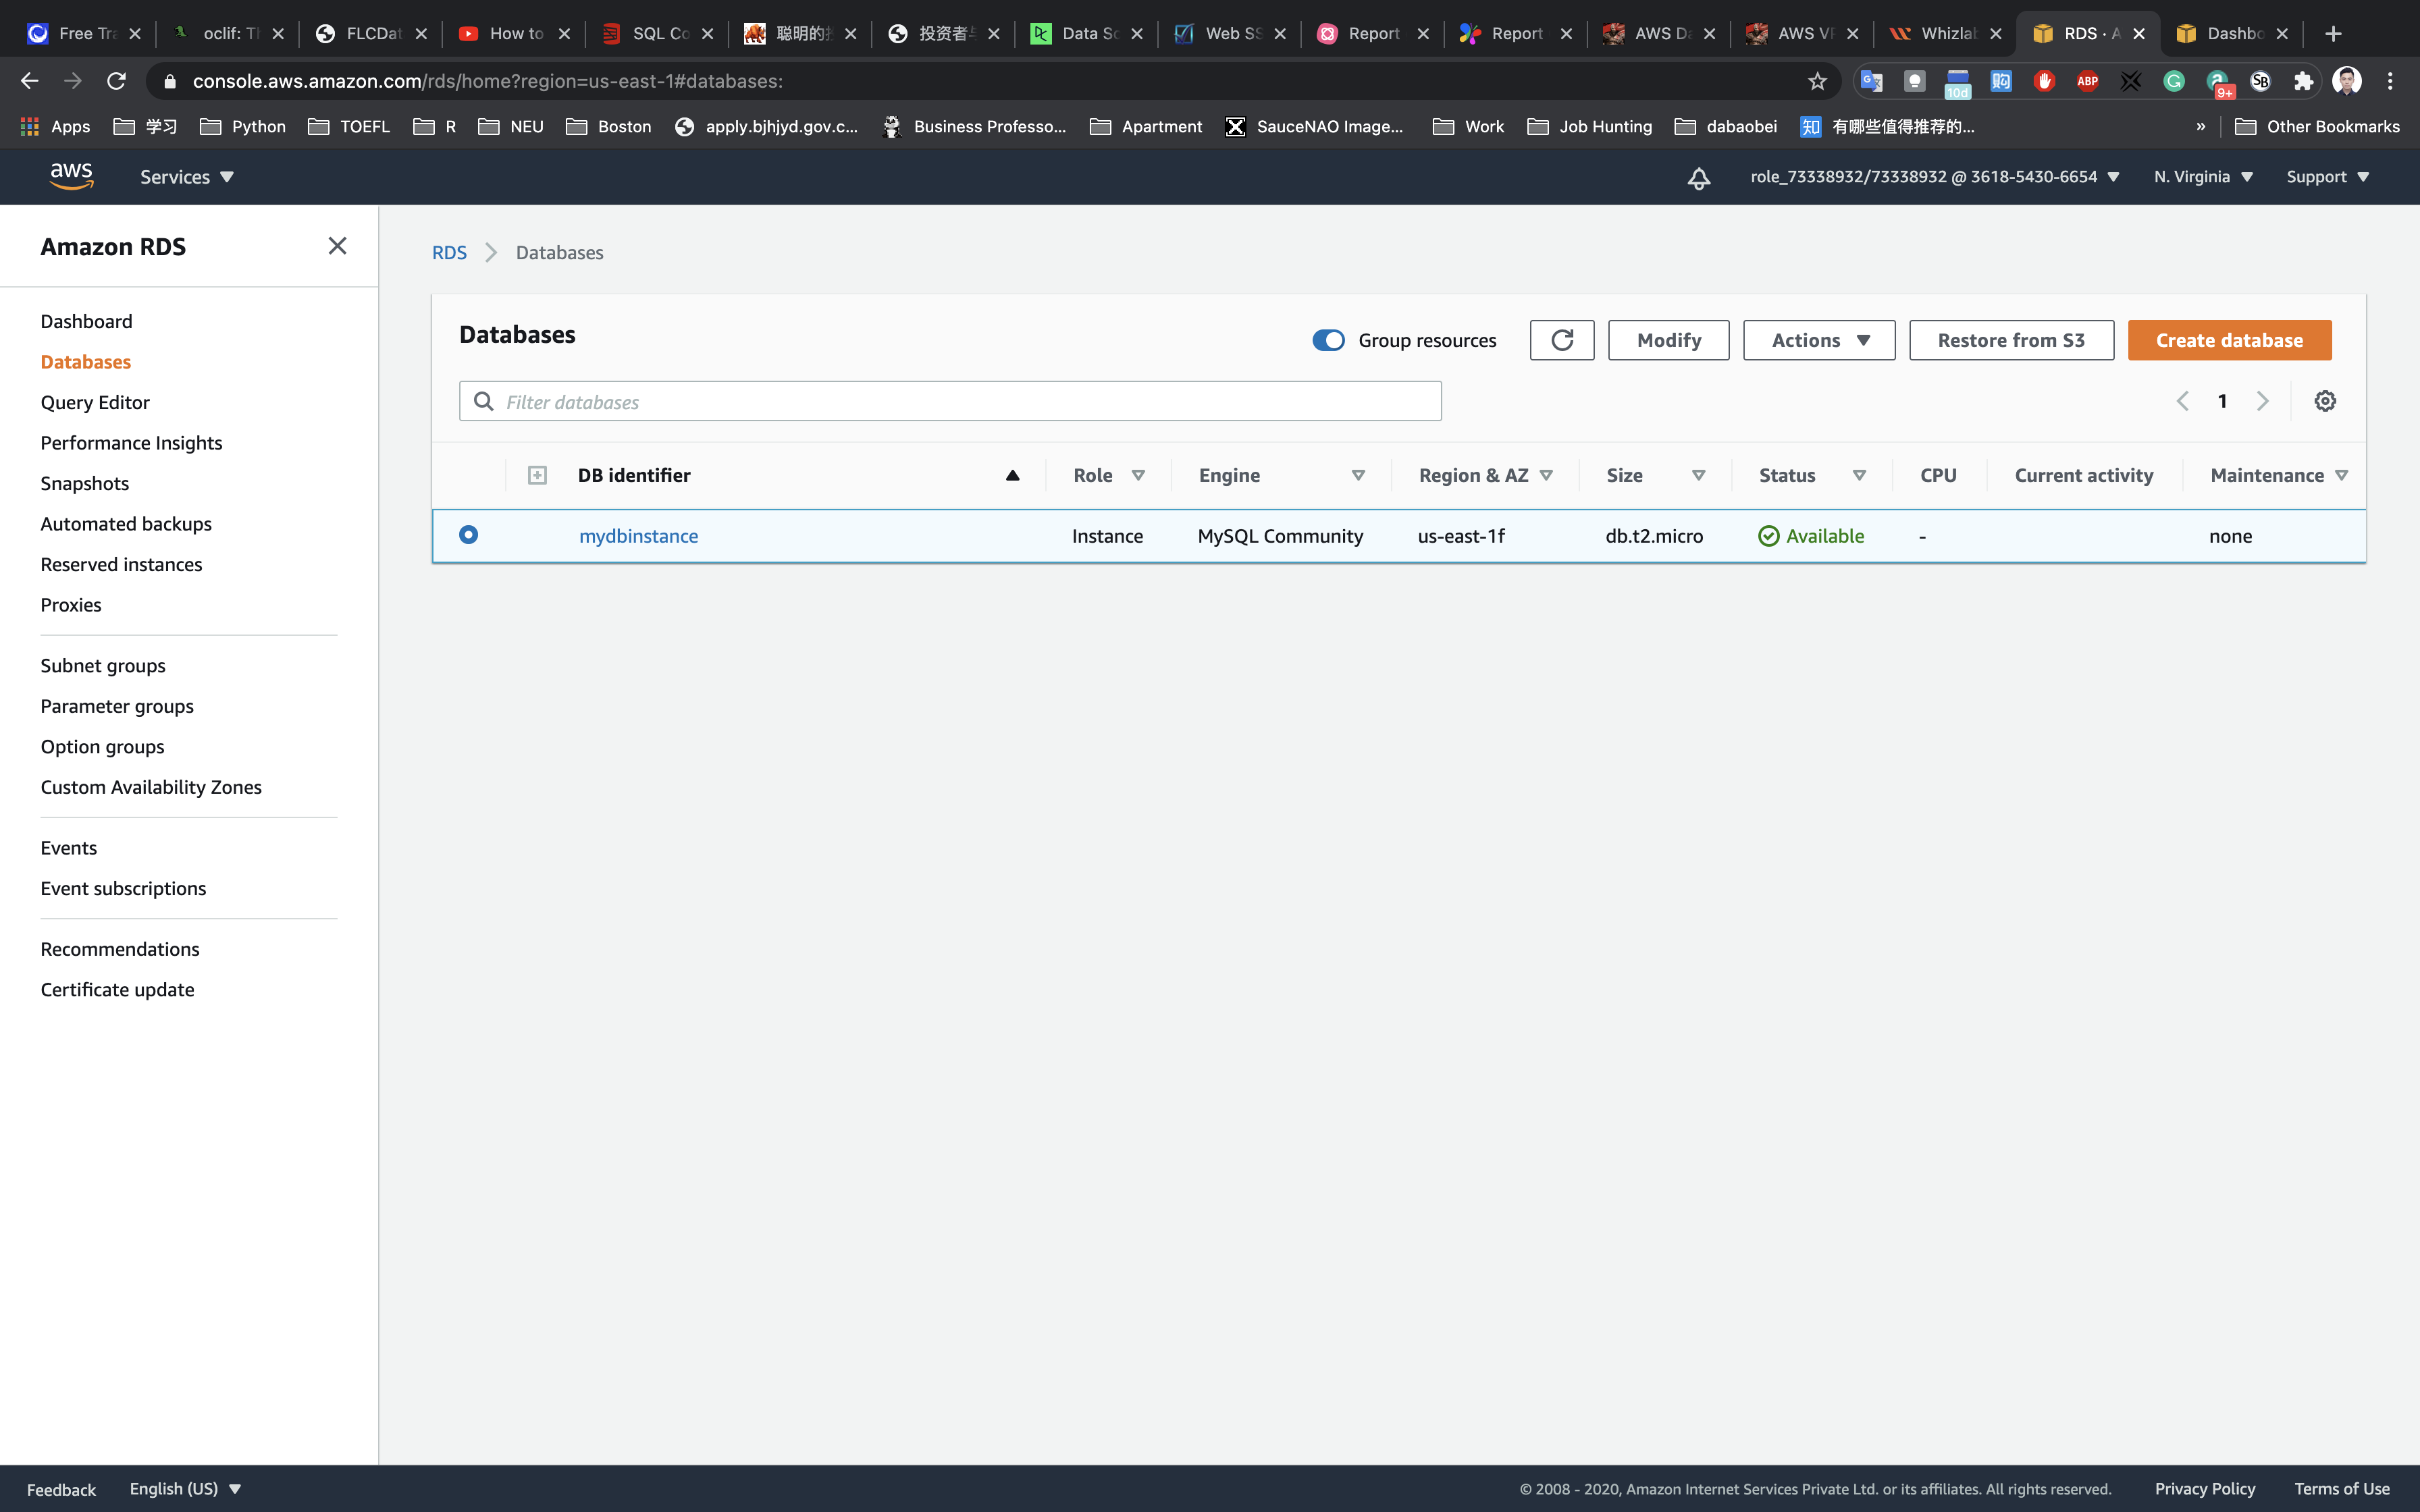
Task: Go to next page arrow in table
Action: [2262, 401]
